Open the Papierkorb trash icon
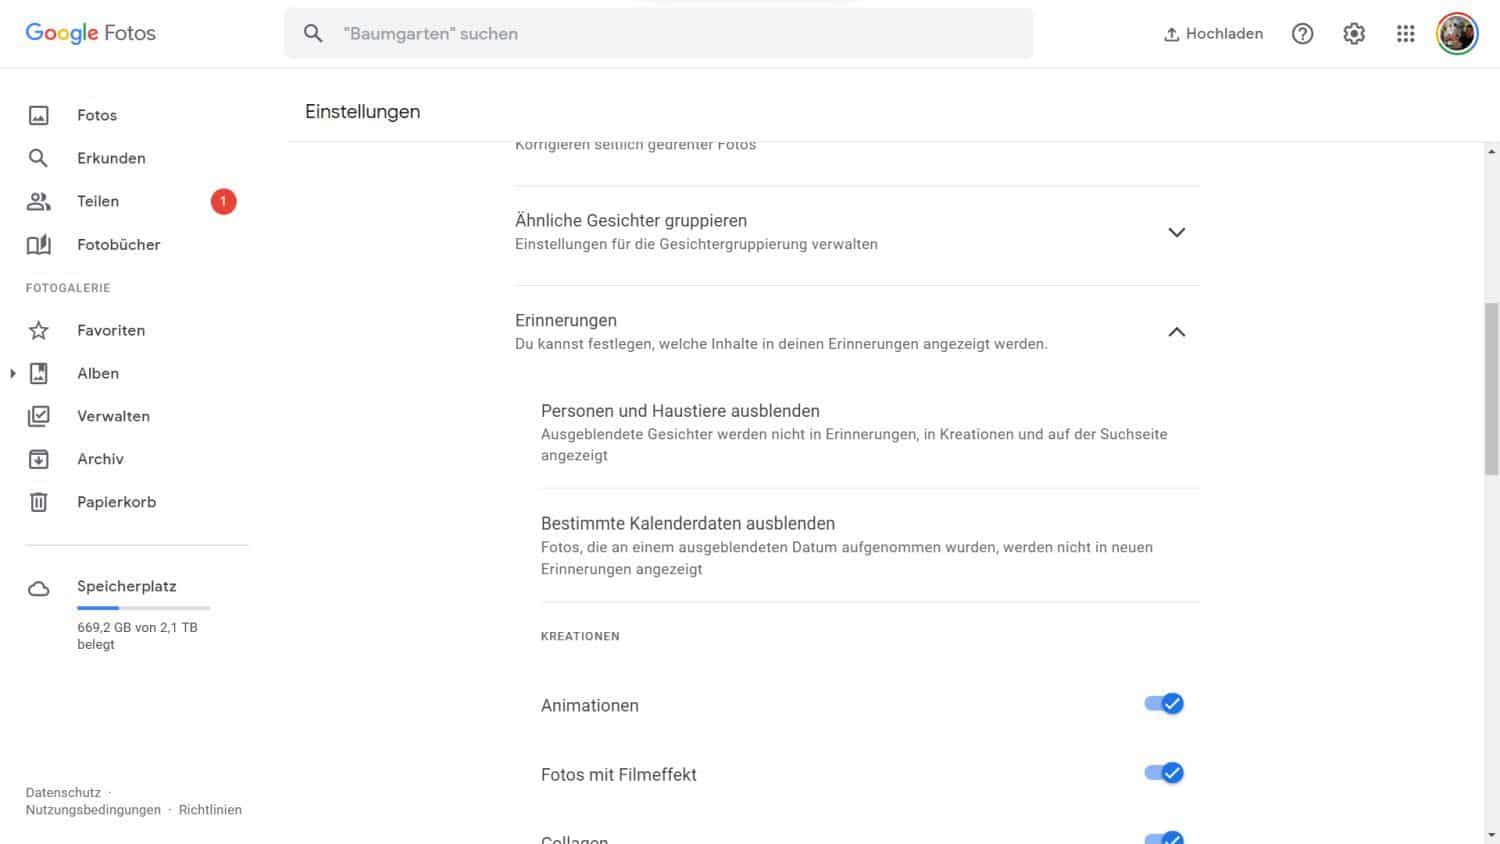Image resolution: width=1500 pixels, height=844 pixels. [39, 502]
